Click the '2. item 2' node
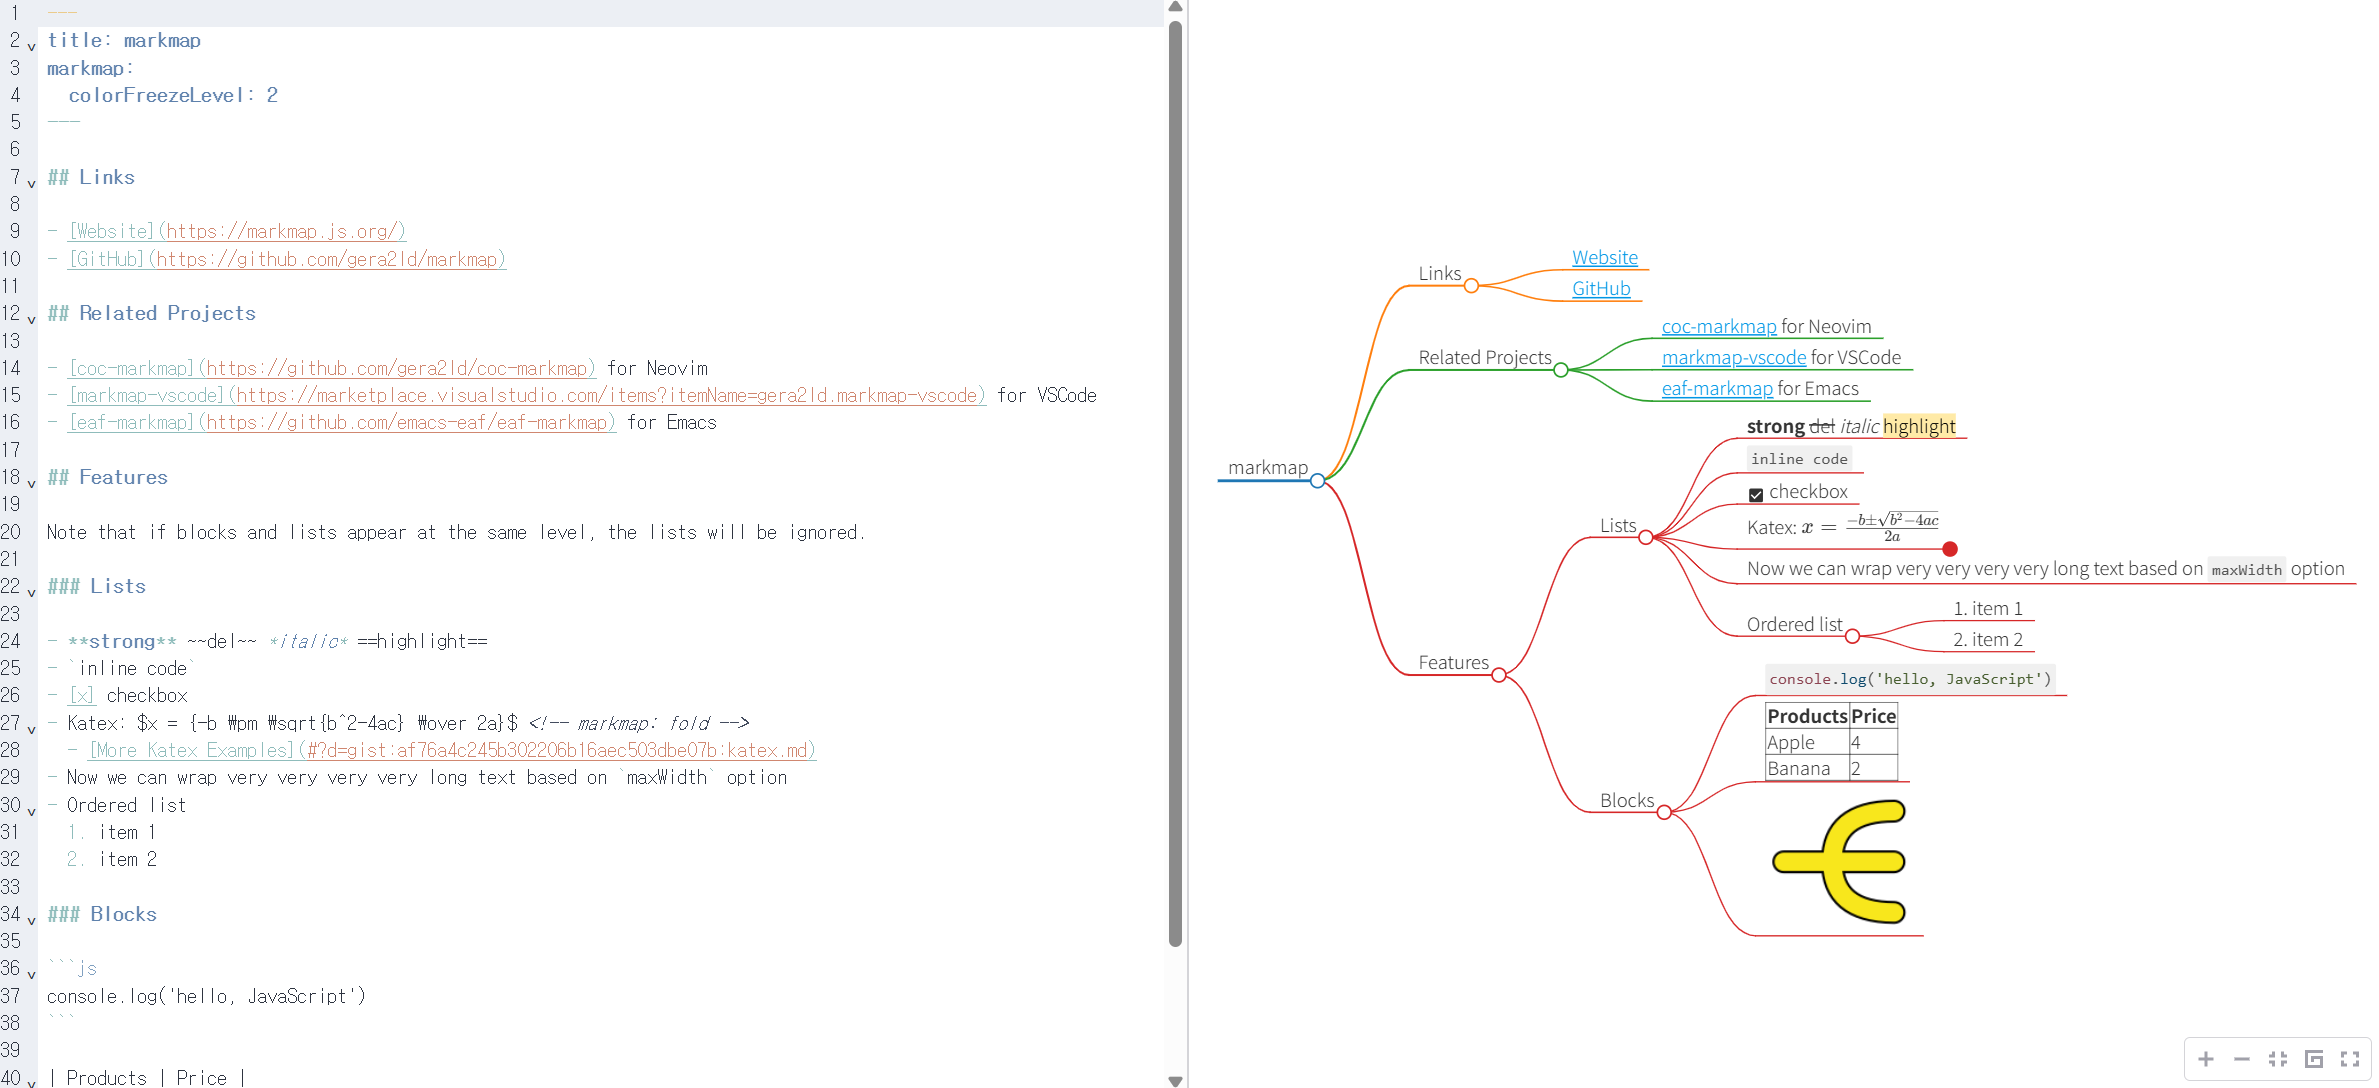 (1988, 640)
